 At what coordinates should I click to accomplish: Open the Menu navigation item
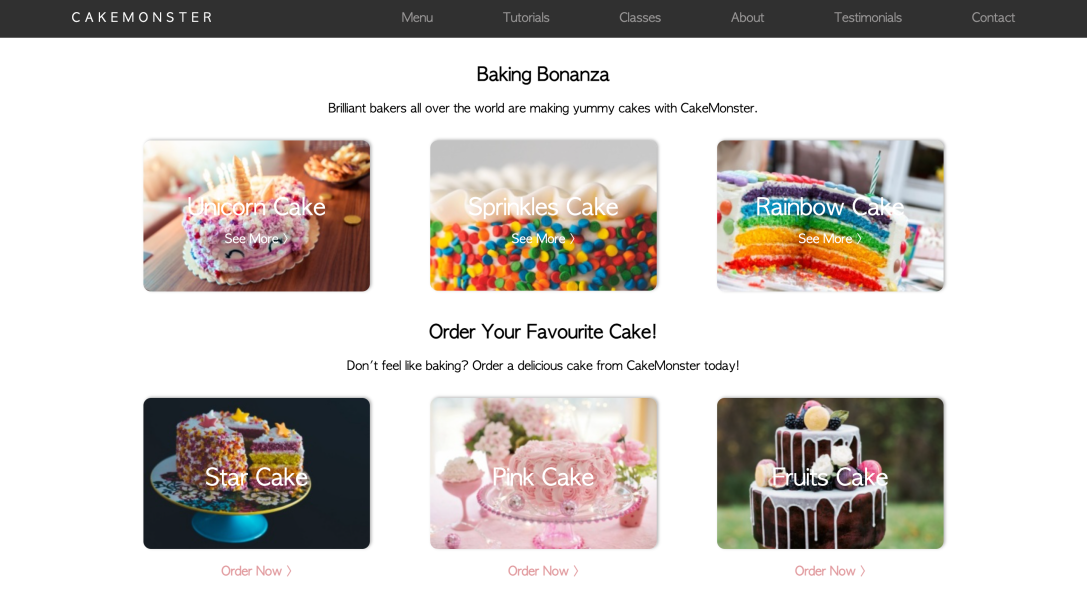(x=417, y=17)
